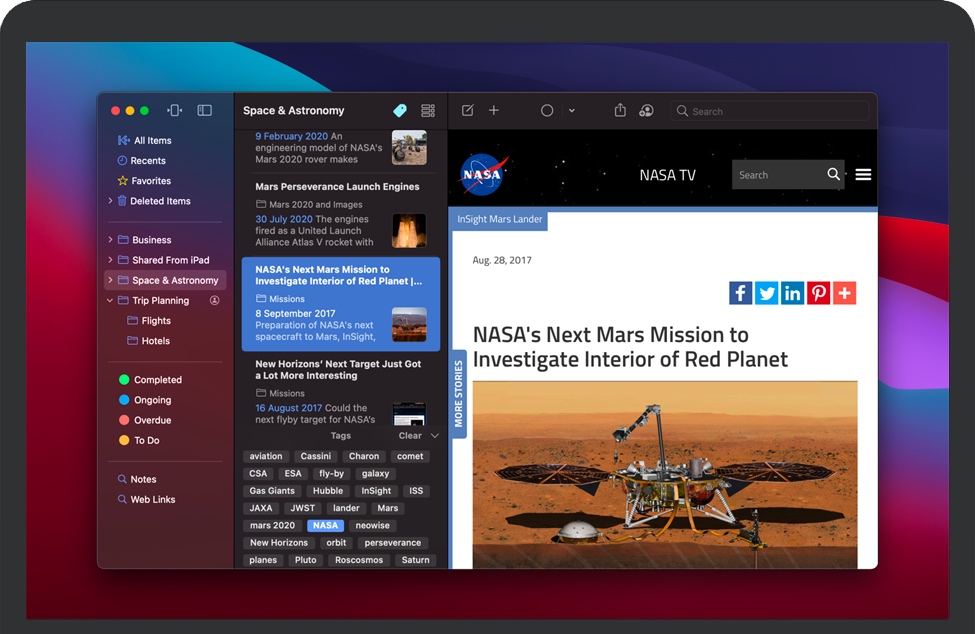This screenshot has height=634, width=975.
Task: Toggle the sidebar panel icon
Action: 204,111
